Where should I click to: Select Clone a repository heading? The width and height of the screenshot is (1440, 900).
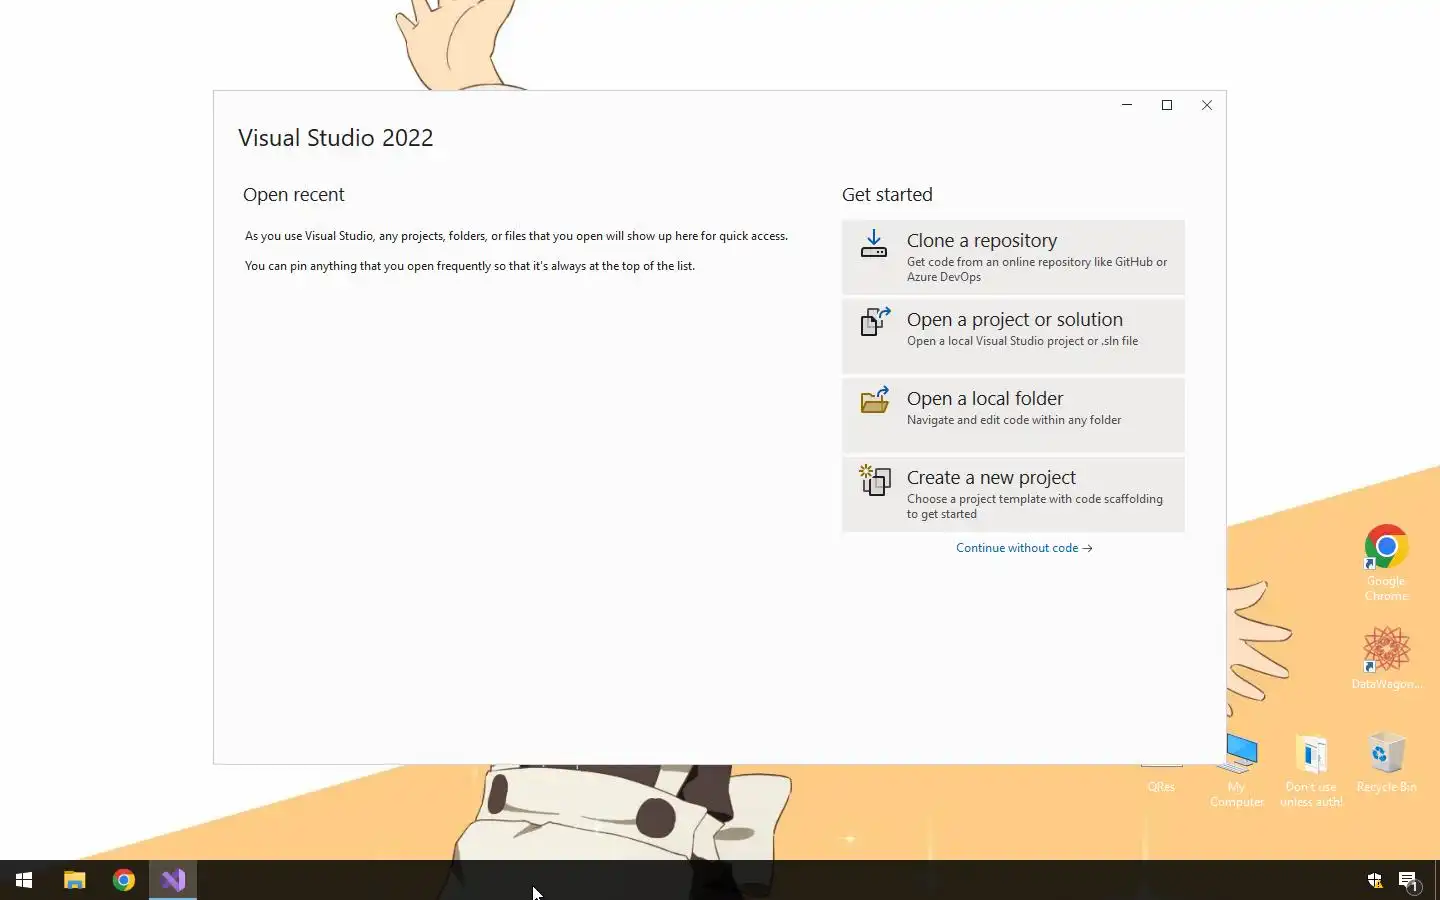click(x=981, y=241)
